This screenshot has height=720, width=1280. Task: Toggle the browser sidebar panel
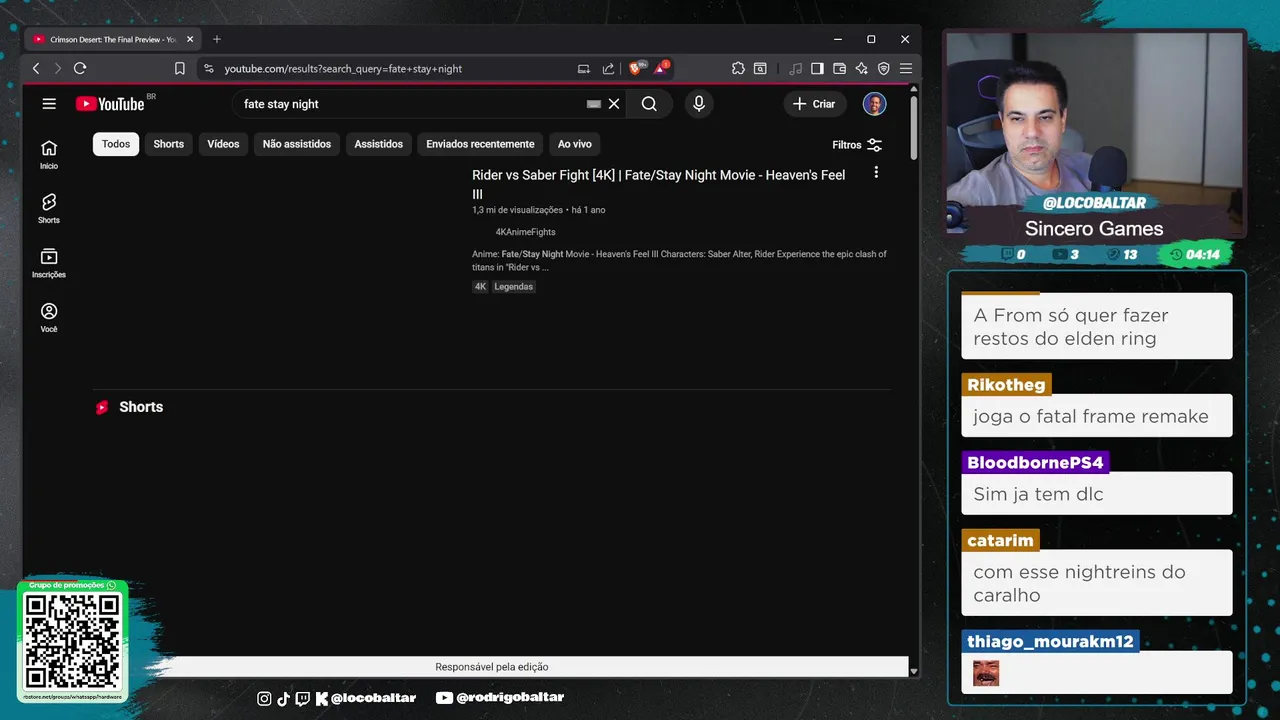[817, 68]
